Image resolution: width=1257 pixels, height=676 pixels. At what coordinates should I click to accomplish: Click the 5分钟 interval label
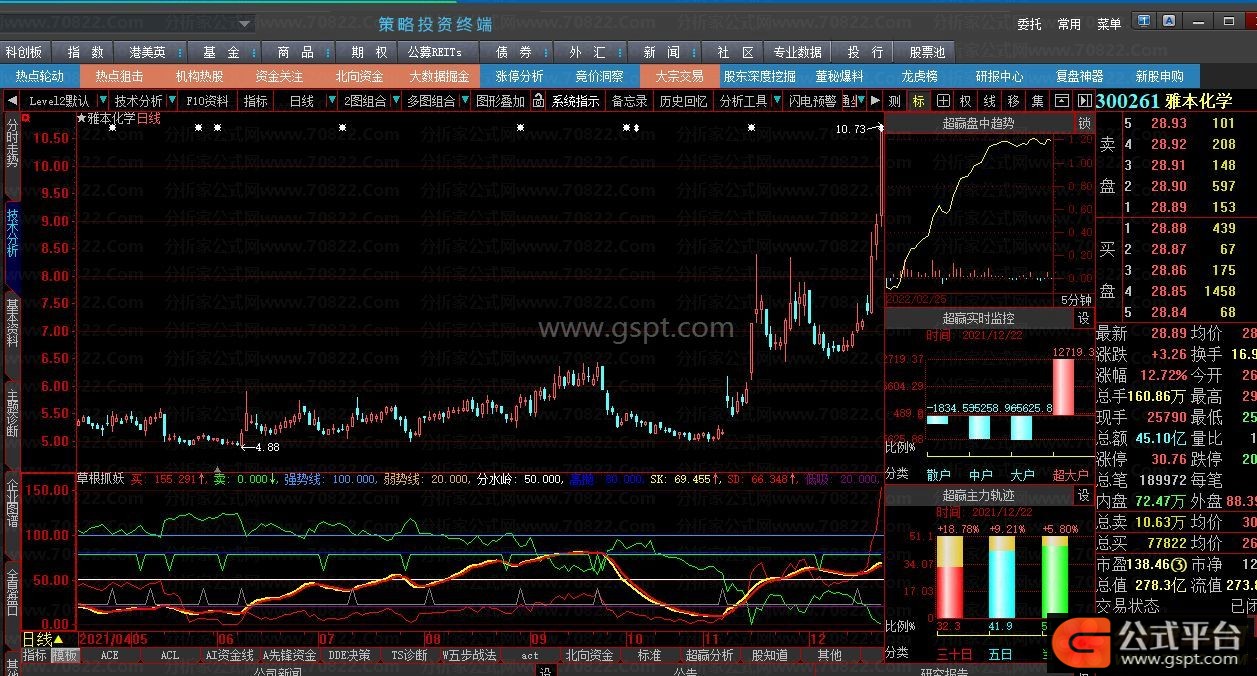pos(1077,300)
